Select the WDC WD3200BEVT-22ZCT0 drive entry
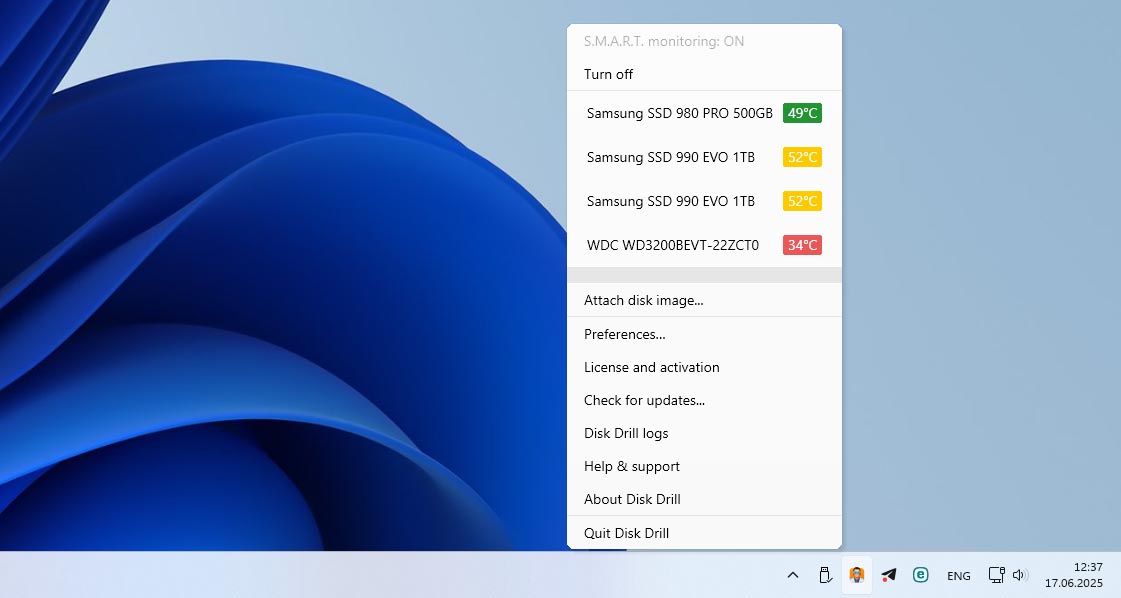Image resolution: width=1121 pixels, height=598 pixels. pos(672,244)
